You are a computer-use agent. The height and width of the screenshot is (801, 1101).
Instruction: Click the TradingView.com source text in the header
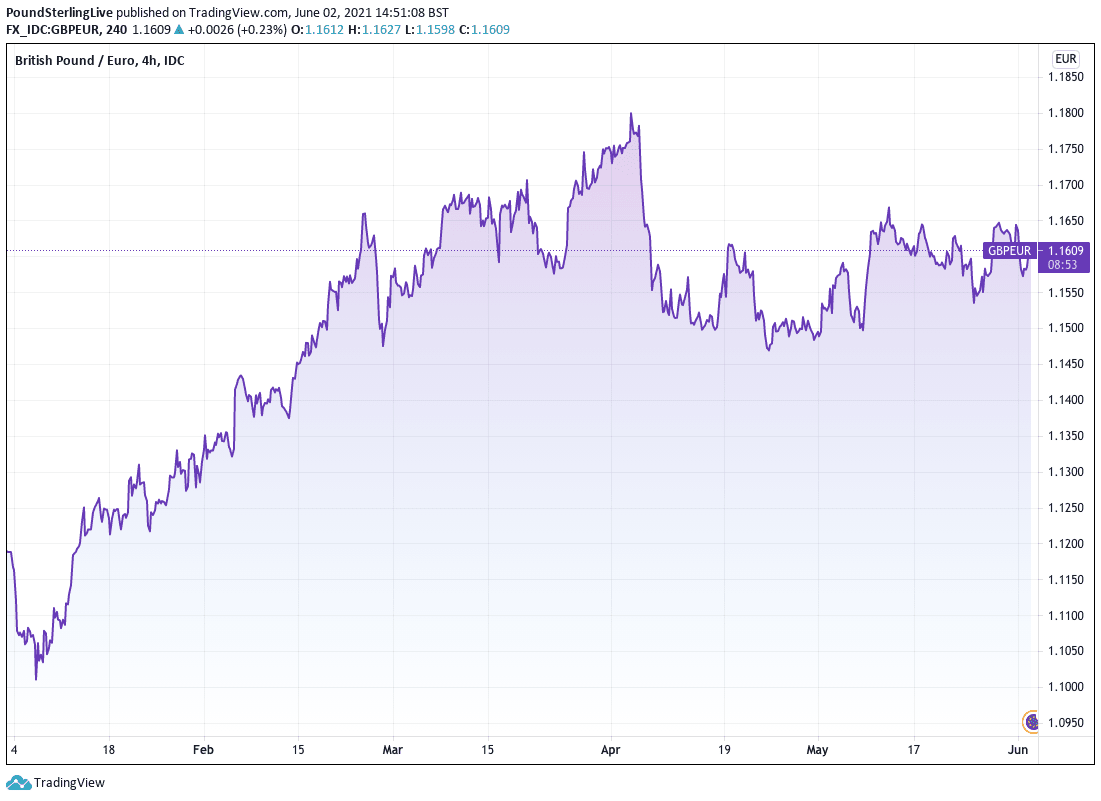coord(238,13)
